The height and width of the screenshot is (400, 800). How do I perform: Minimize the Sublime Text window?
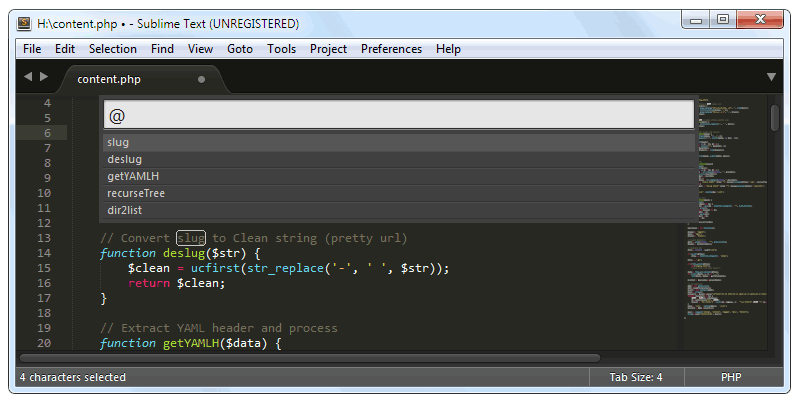[x=696, y=21]
